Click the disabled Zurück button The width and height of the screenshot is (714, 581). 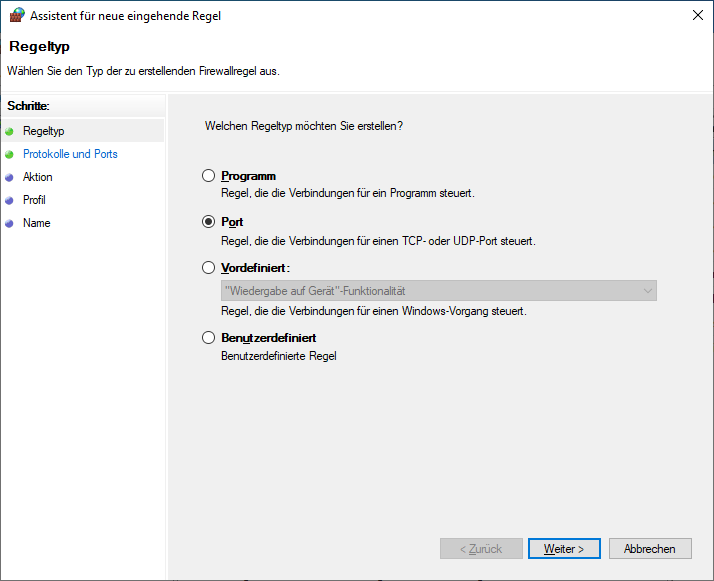point(481,549)
